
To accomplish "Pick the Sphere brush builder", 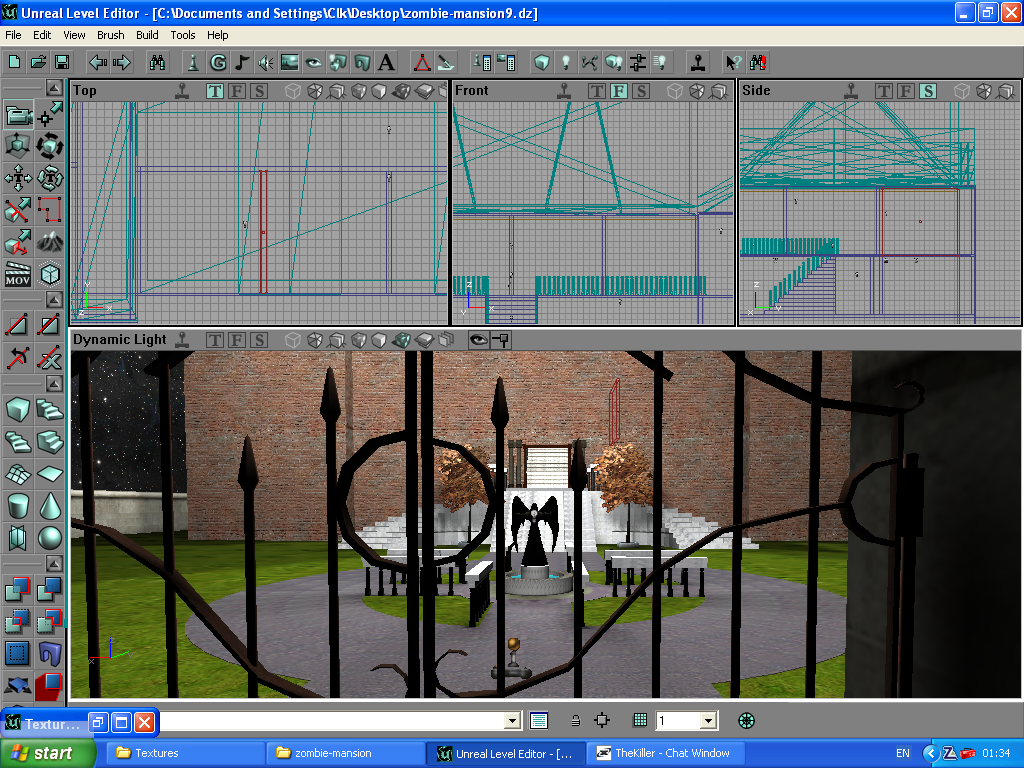I will click(x=49, y=539).
